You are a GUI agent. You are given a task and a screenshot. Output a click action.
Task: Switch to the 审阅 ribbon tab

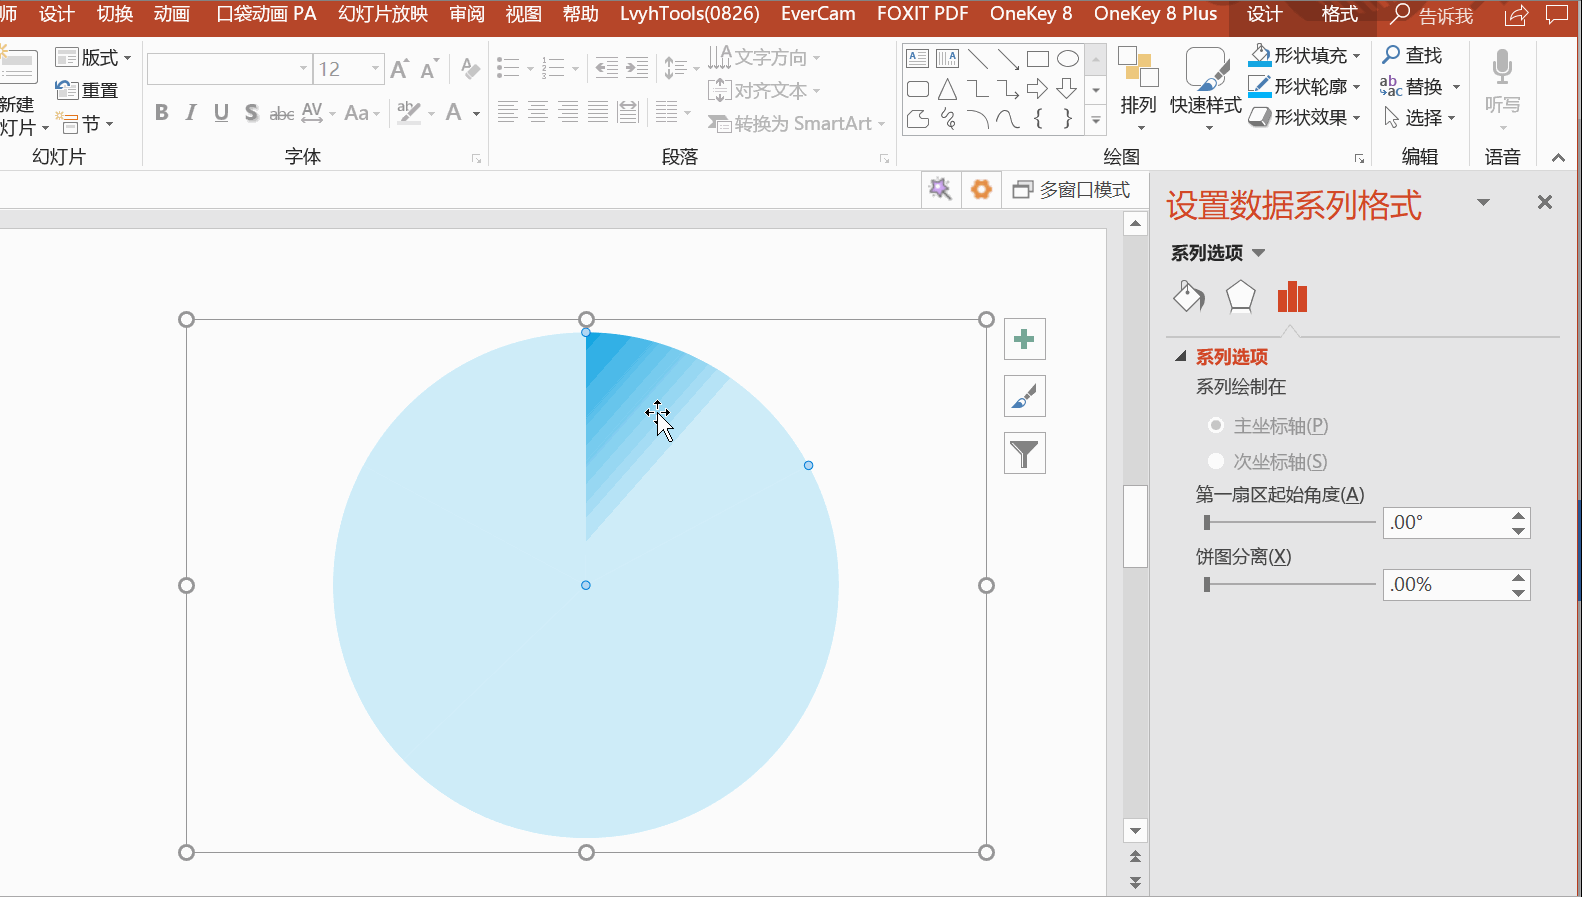(x=467, y=14)
